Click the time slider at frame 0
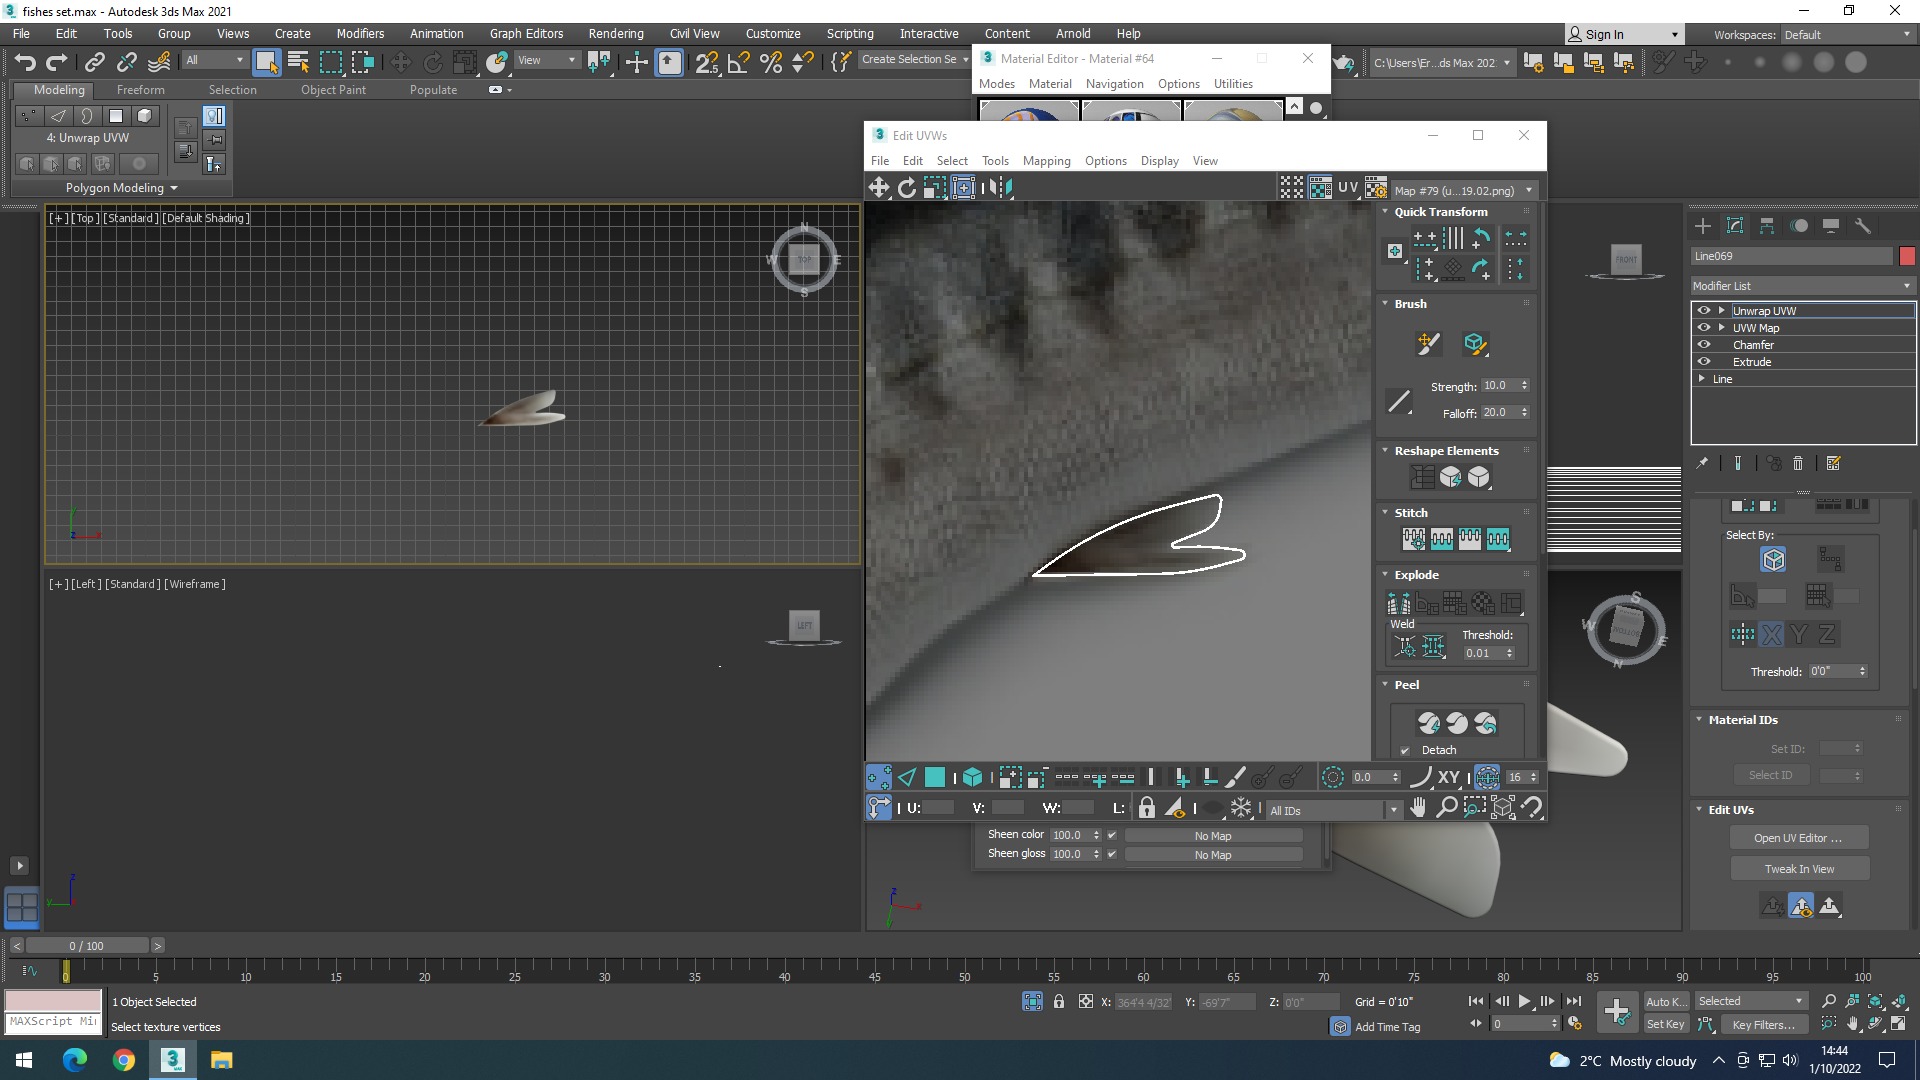1920x1080 pixels. pos(66,969)
